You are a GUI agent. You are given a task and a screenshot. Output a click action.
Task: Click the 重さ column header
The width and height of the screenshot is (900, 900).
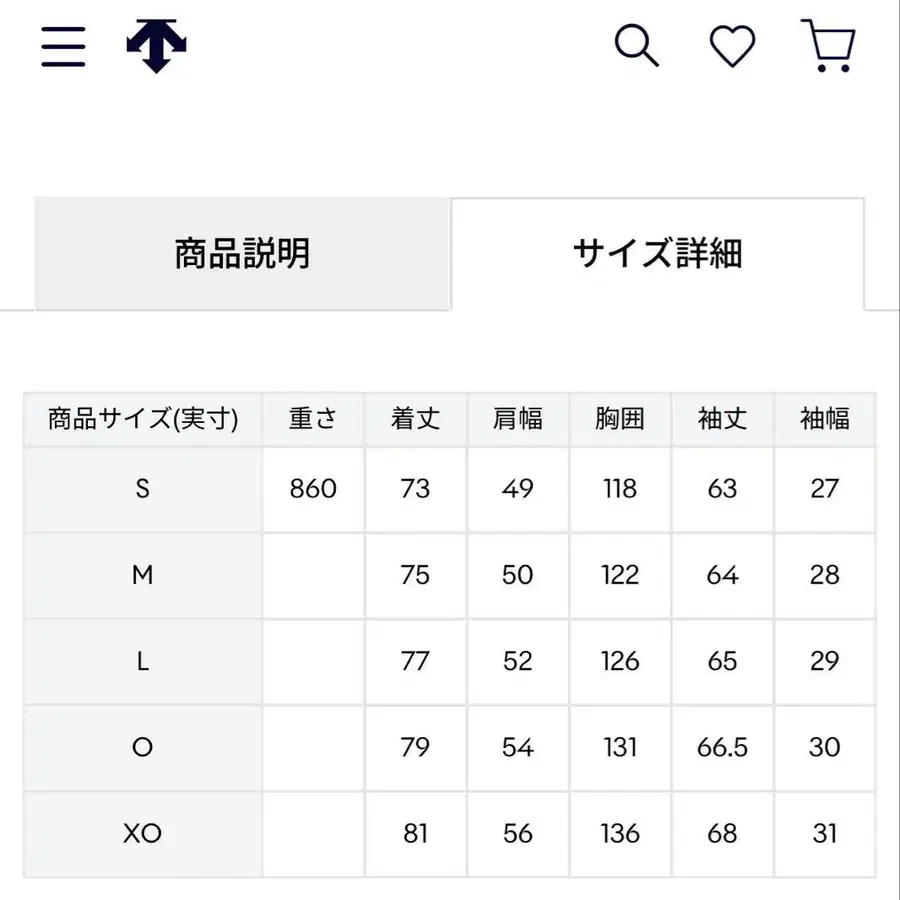coord(313,418)
